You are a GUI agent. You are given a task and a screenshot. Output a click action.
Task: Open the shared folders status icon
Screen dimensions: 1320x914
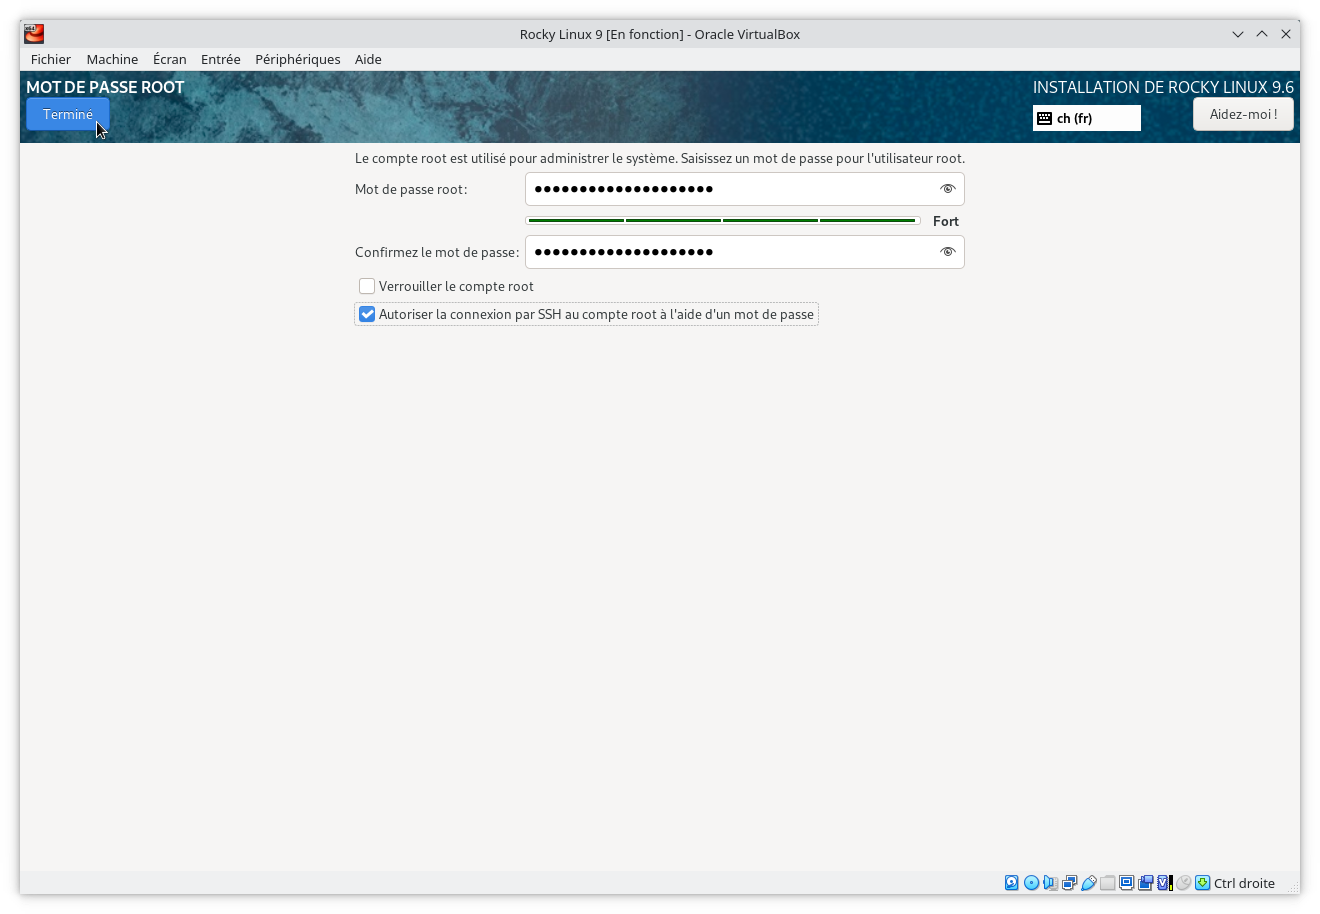coord(1107,883)
